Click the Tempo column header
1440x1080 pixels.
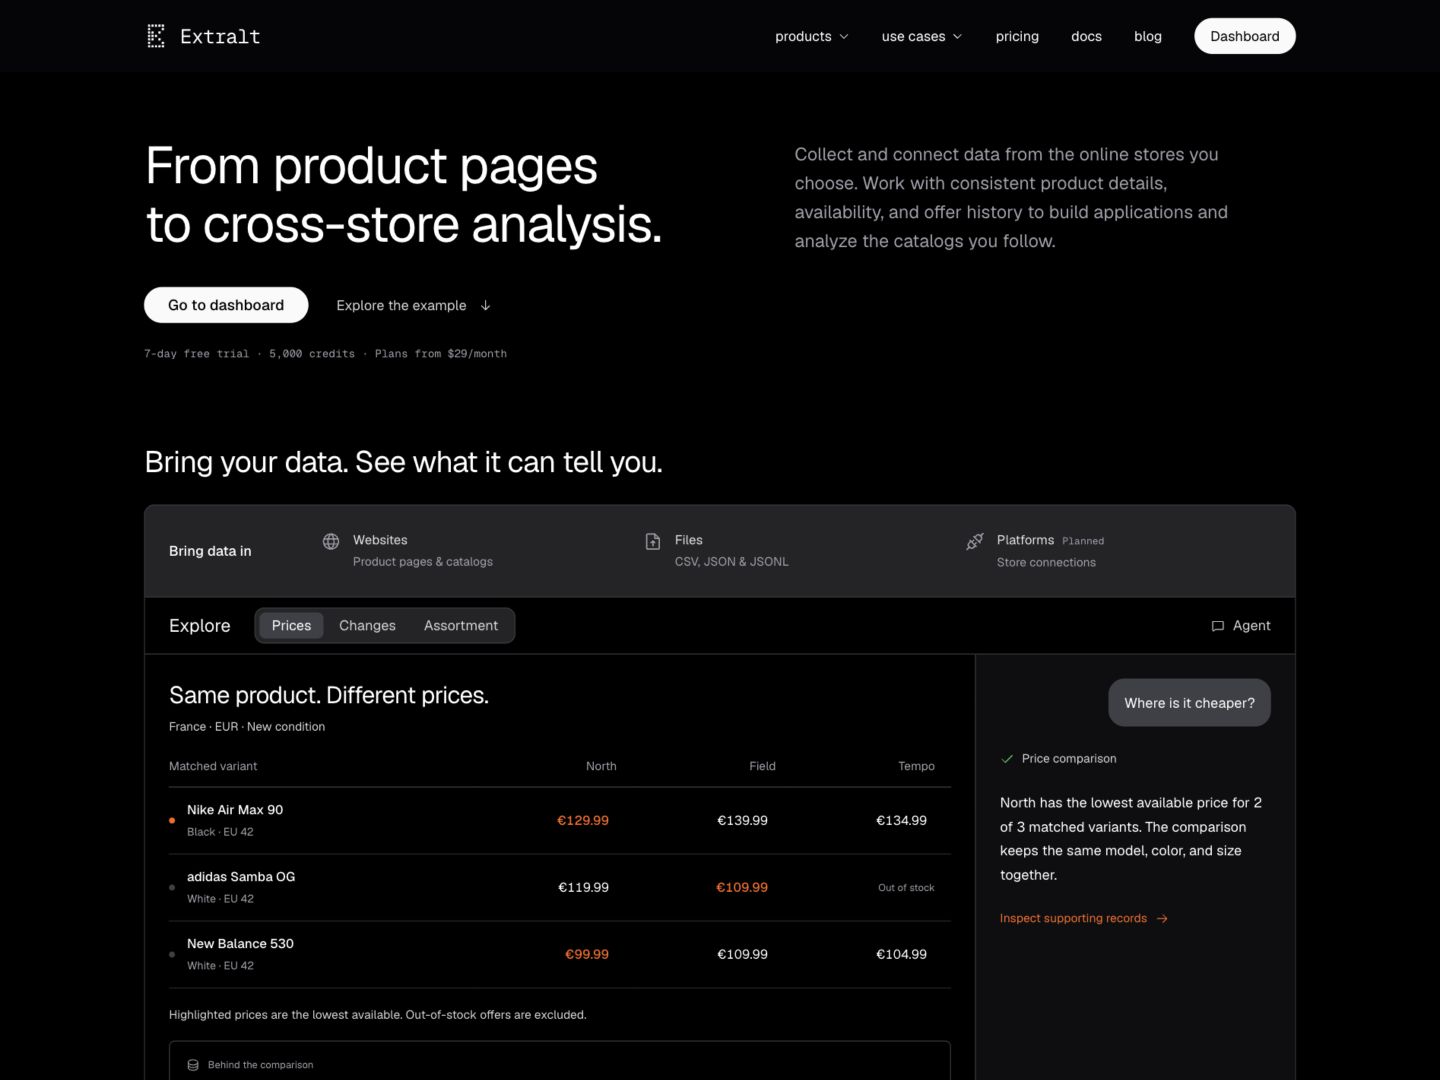pos(916,767)
